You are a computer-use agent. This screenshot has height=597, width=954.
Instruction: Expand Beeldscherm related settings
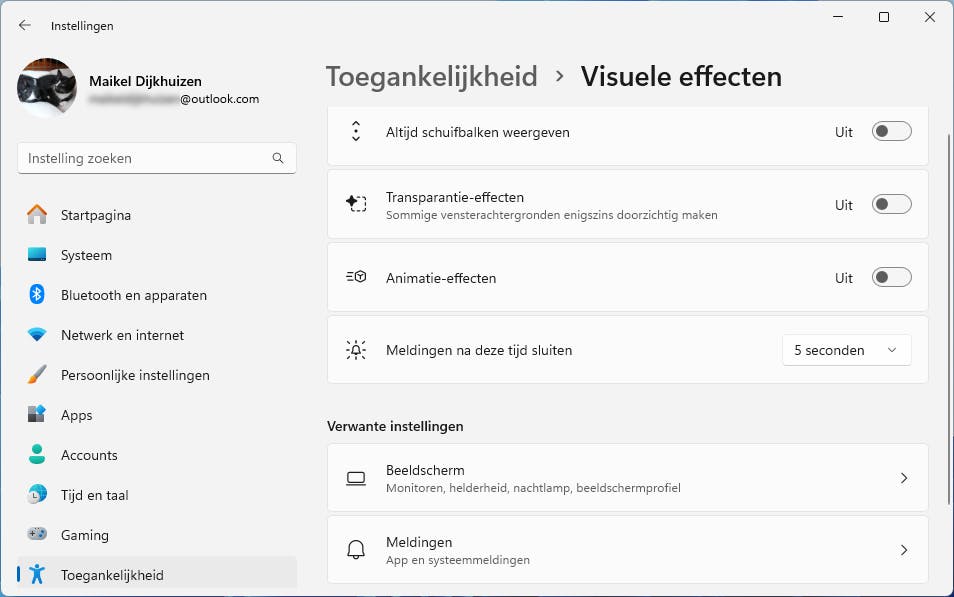coord(904,478)
